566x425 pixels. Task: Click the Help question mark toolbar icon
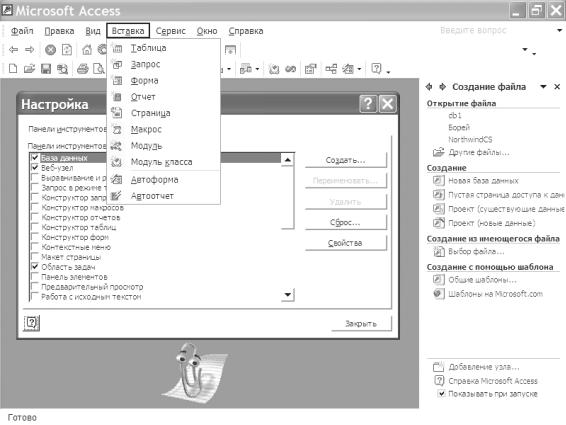tap(376, 68)
